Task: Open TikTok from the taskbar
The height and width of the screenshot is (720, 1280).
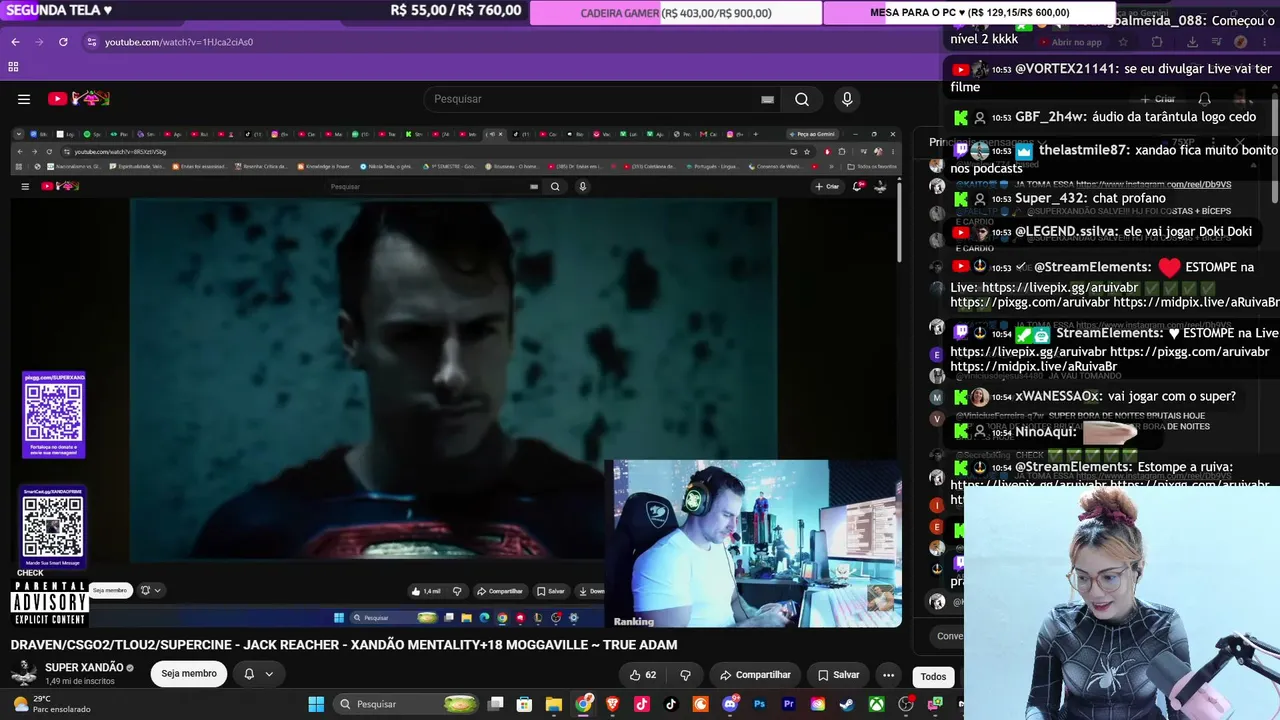Action: [x=671, y=704]
